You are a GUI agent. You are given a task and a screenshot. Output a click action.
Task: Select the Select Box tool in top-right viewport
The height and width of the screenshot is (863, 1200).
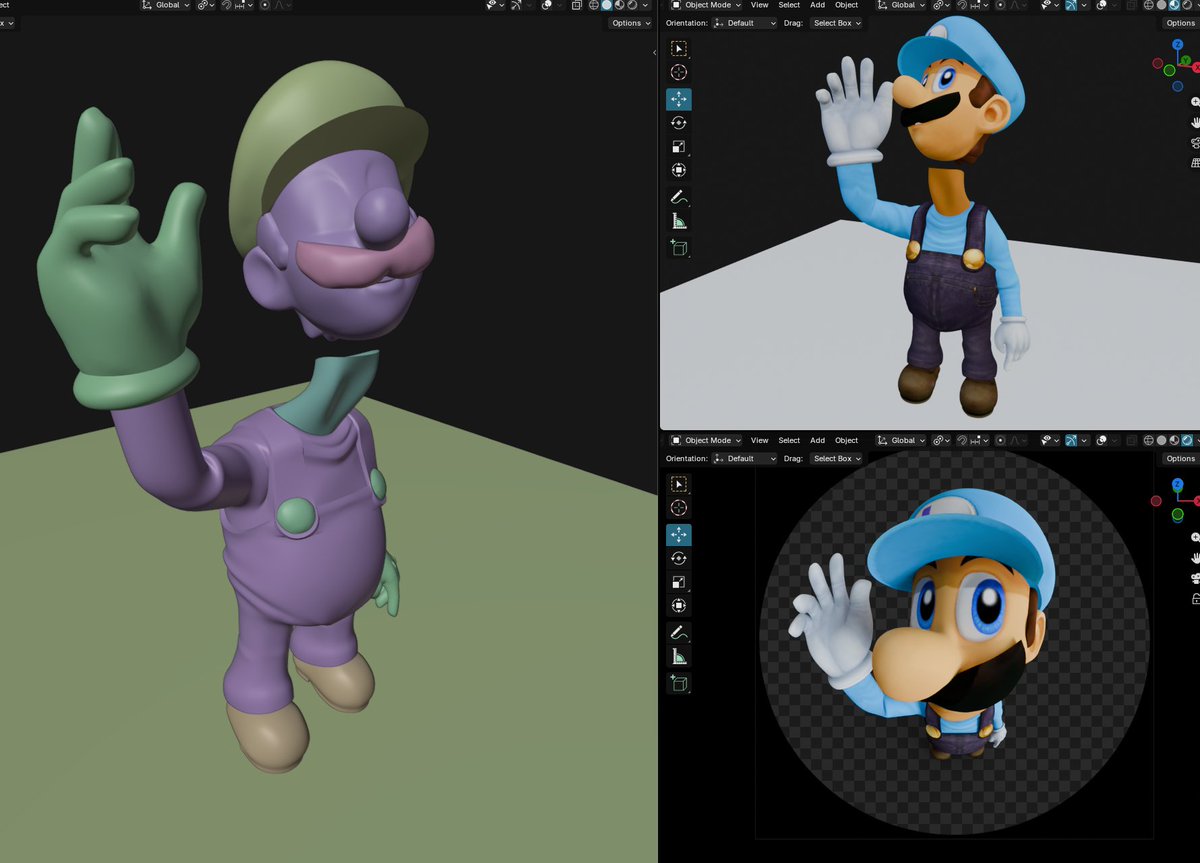[679, 48]
